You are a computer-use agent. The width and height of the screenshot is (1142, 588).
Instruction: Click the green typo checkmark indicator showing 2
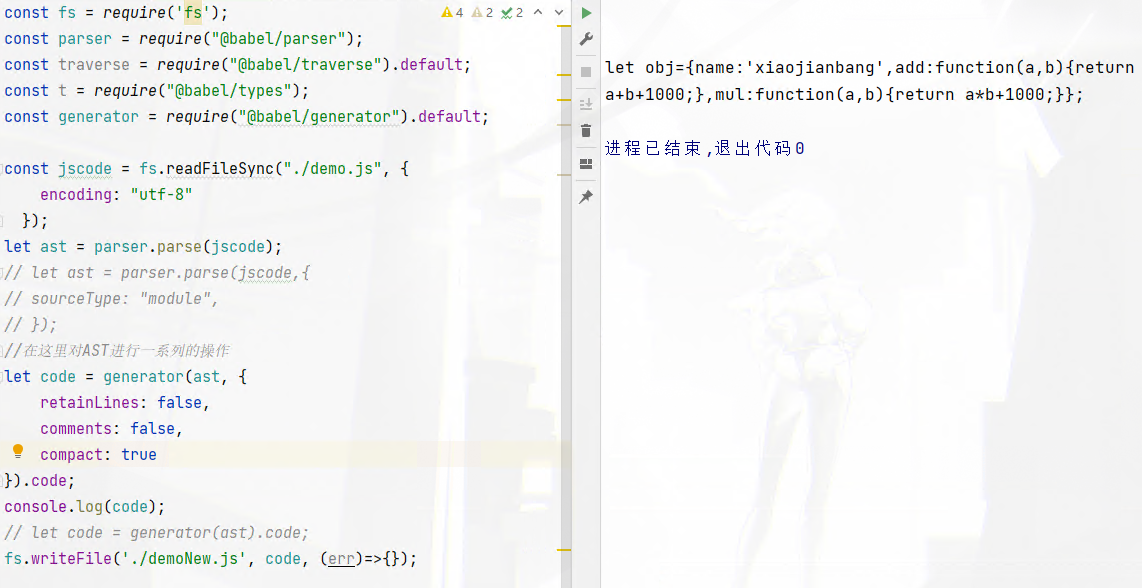[x=512, y=13]
